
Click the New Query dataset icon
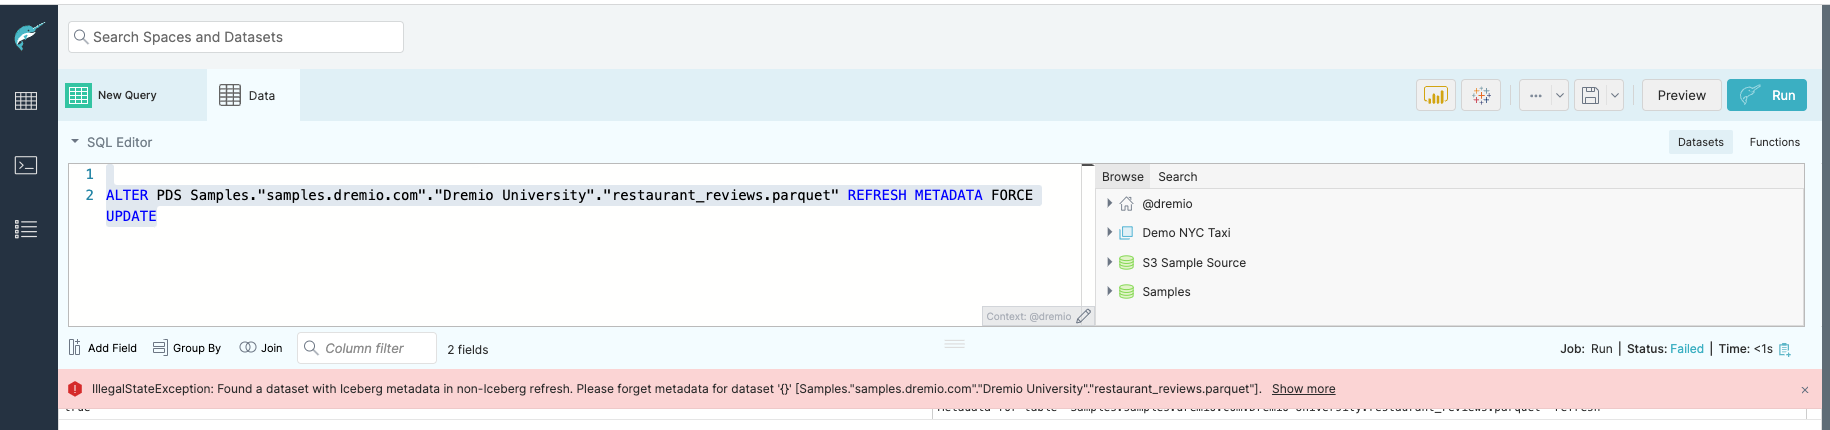(78, 95)
